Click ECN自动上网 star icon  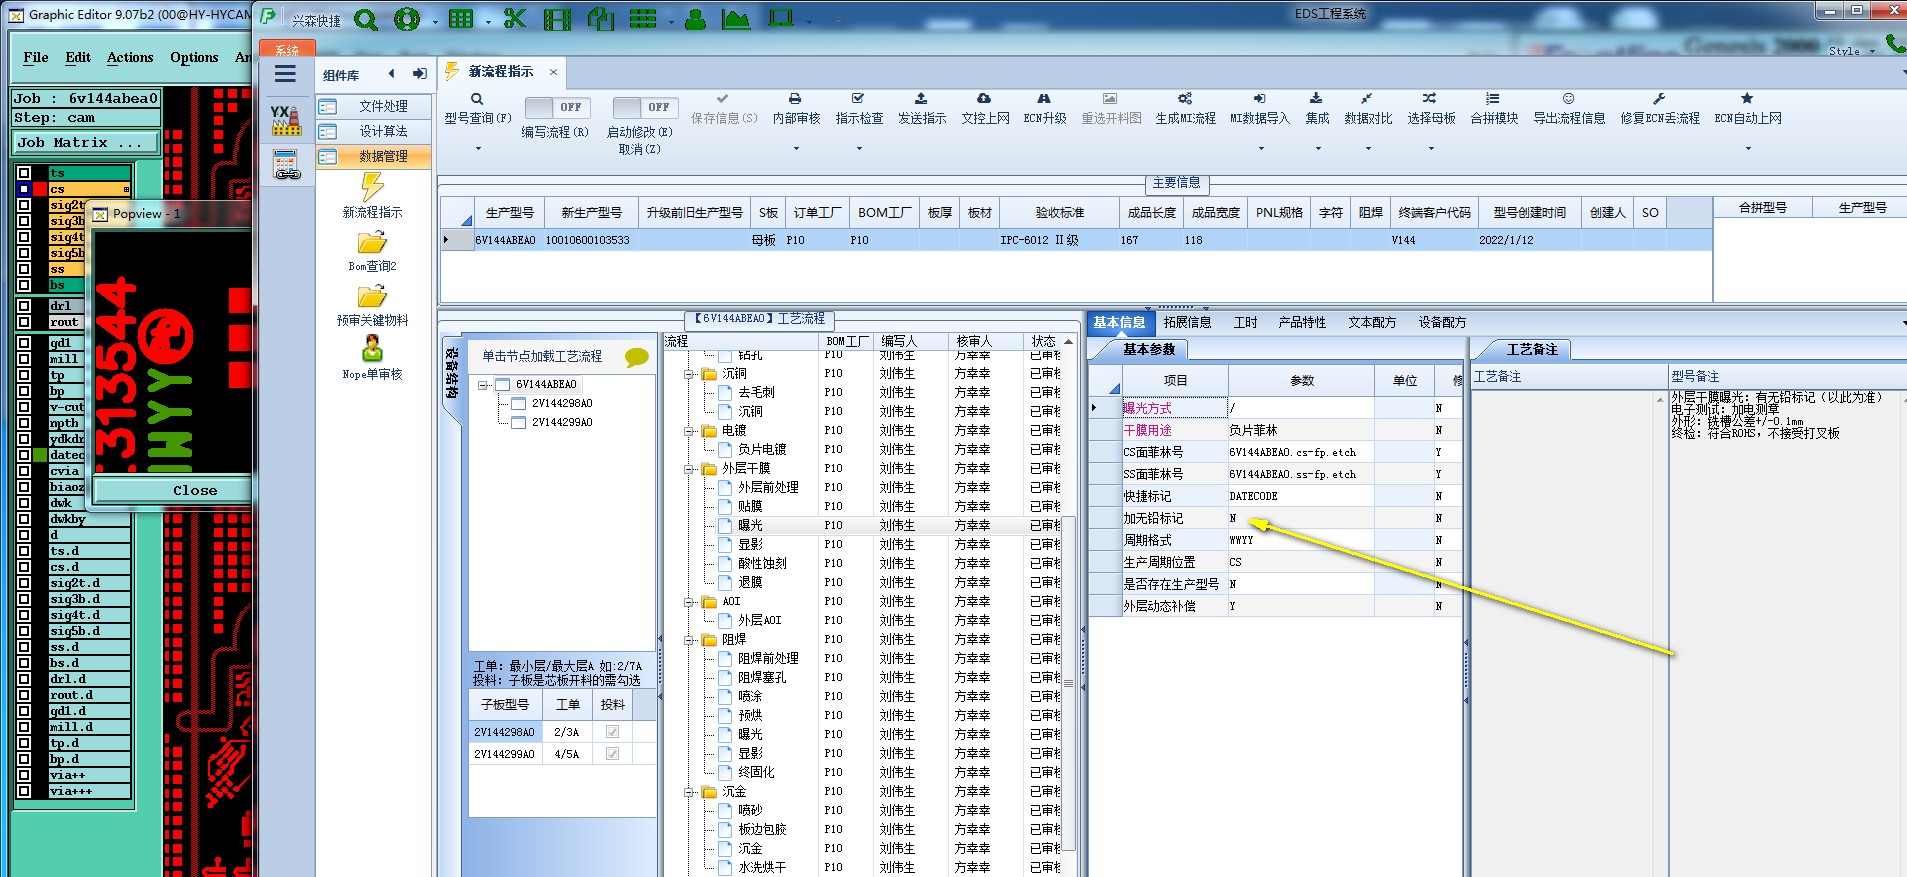[x=1747, y=99]
